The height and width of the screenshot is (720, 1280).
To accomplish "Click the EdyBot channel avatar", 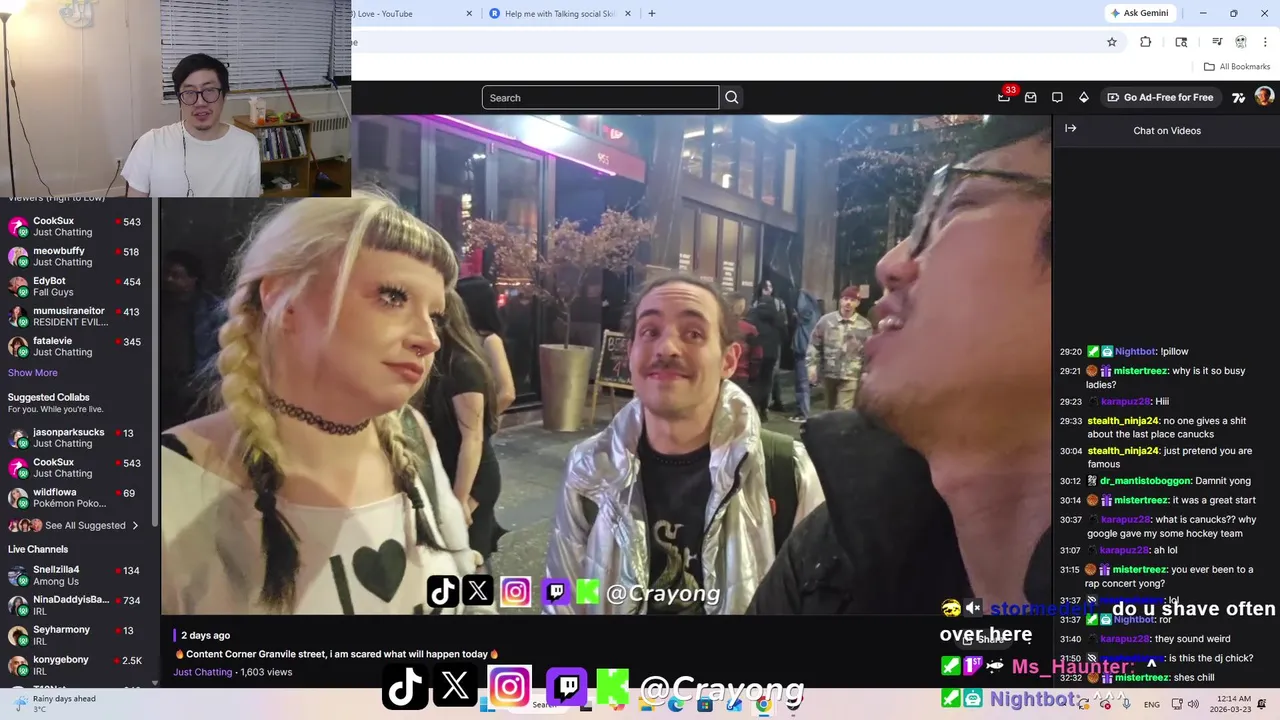I will 18,286.
